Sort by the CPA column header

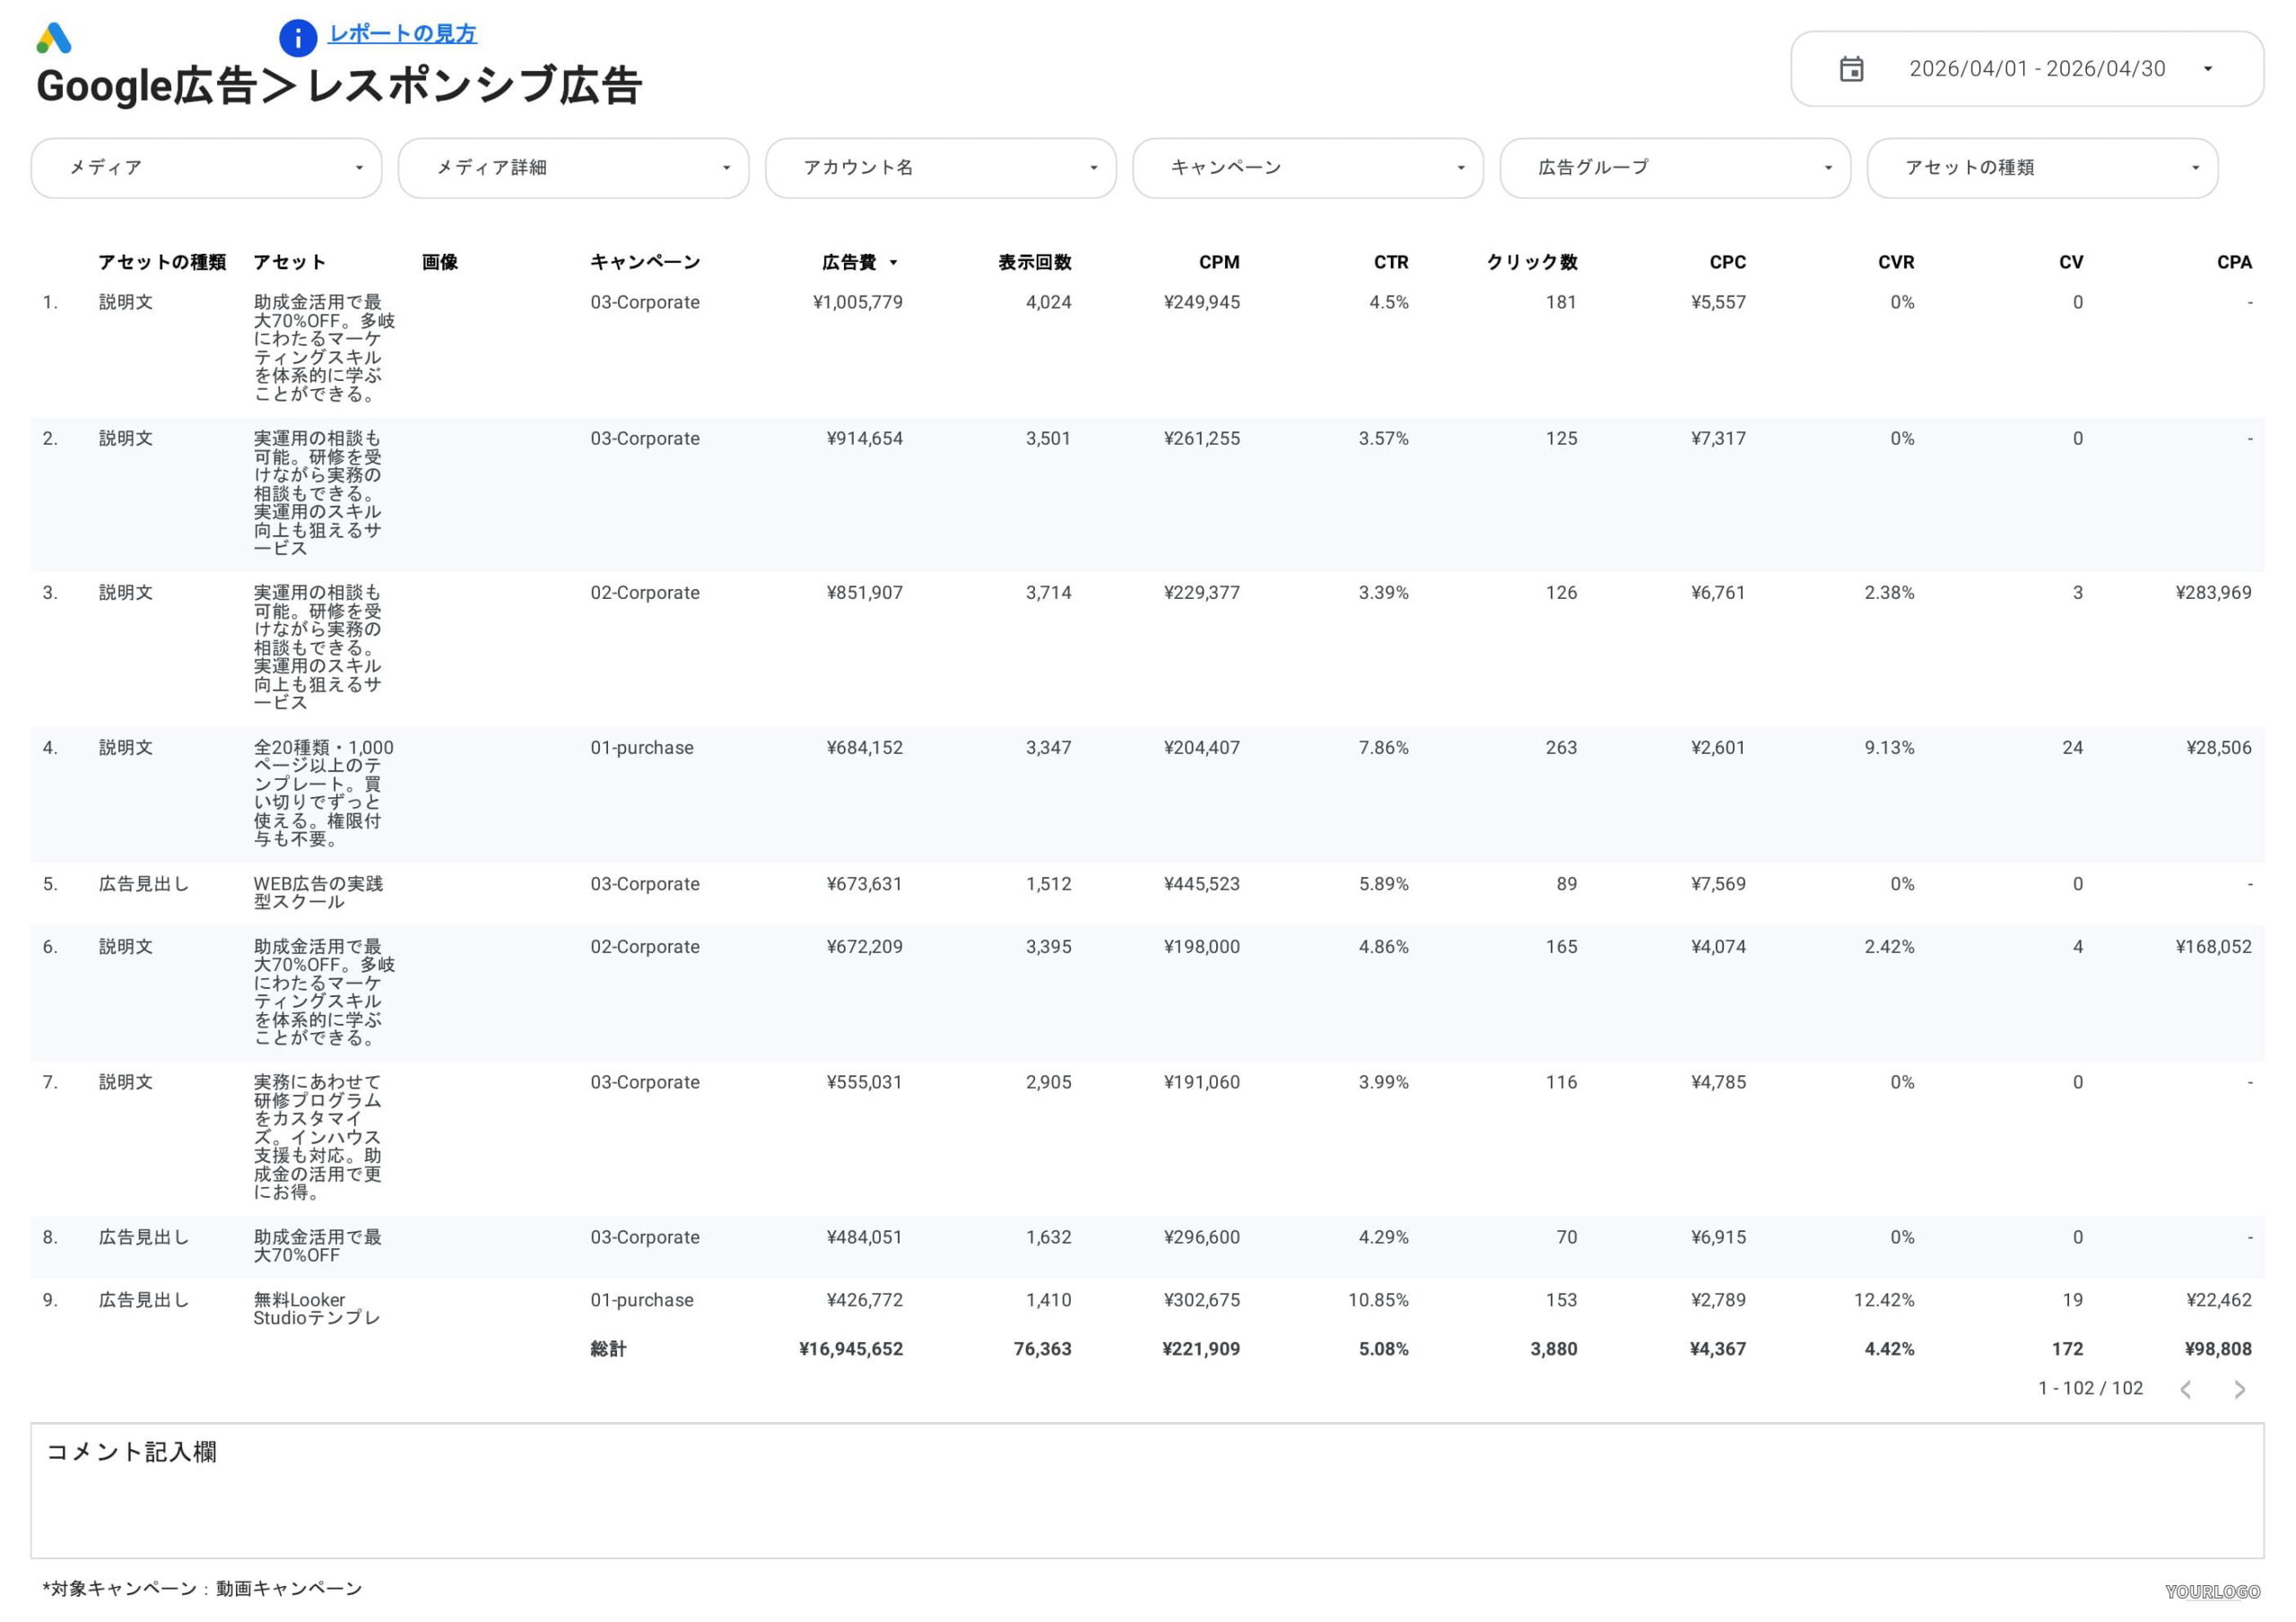pyautogui.click(x=2234, y=262)
